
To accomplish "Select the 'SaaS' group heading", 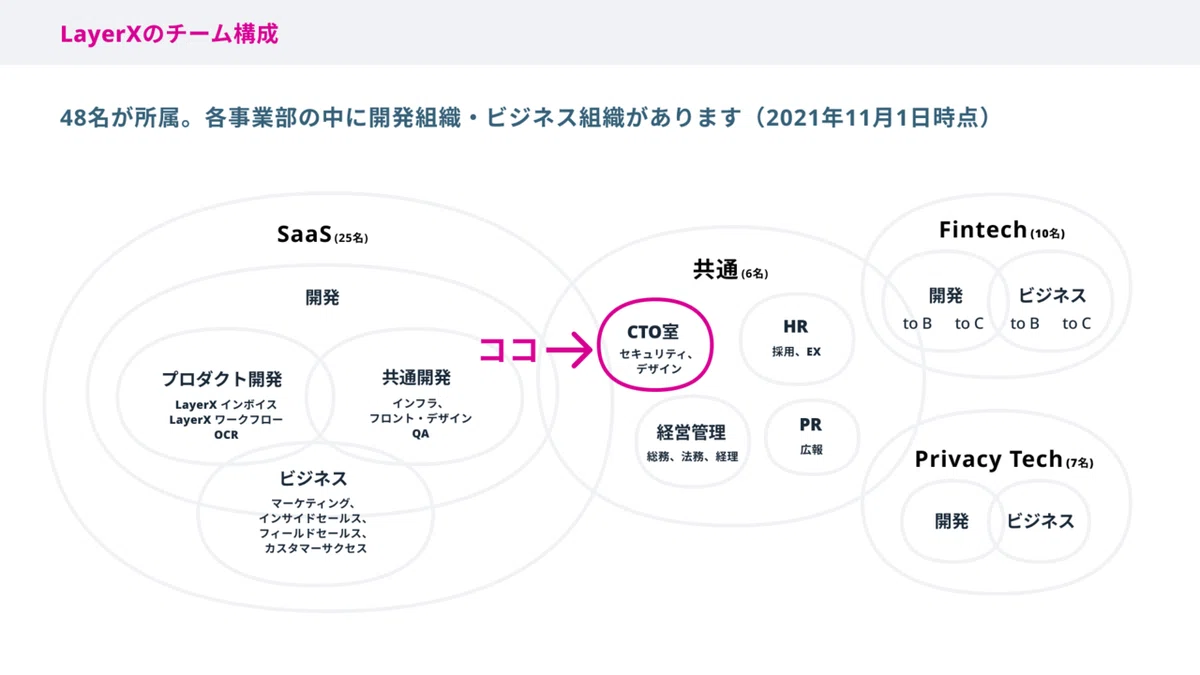I will 304,234.
